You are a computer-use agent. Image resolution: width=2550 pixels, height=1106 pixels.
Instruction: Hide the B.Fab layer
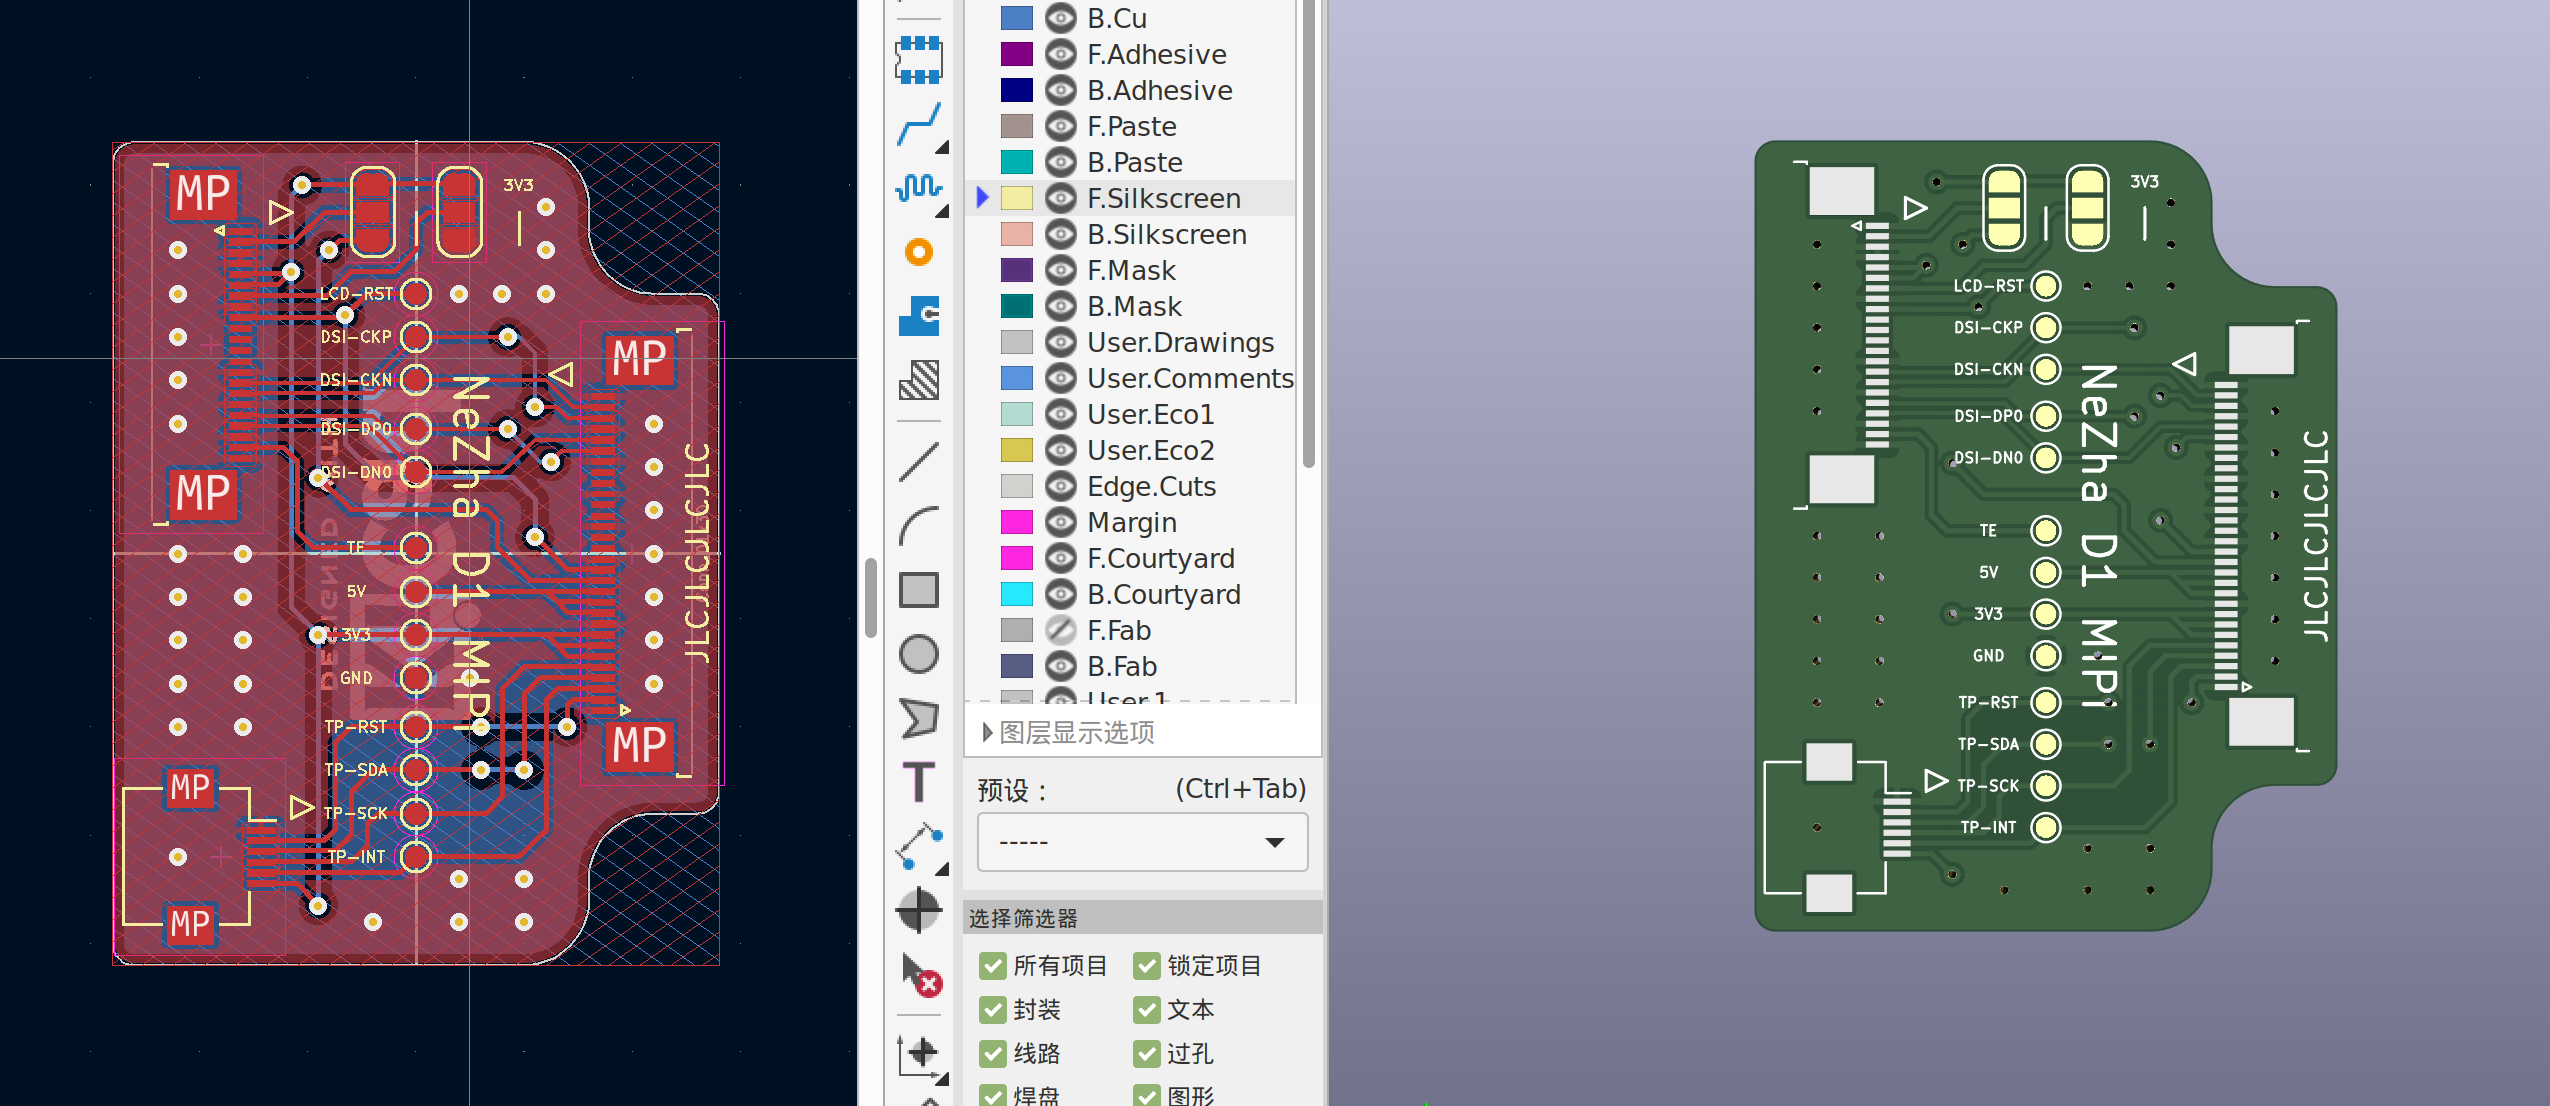coord(1061,666)
